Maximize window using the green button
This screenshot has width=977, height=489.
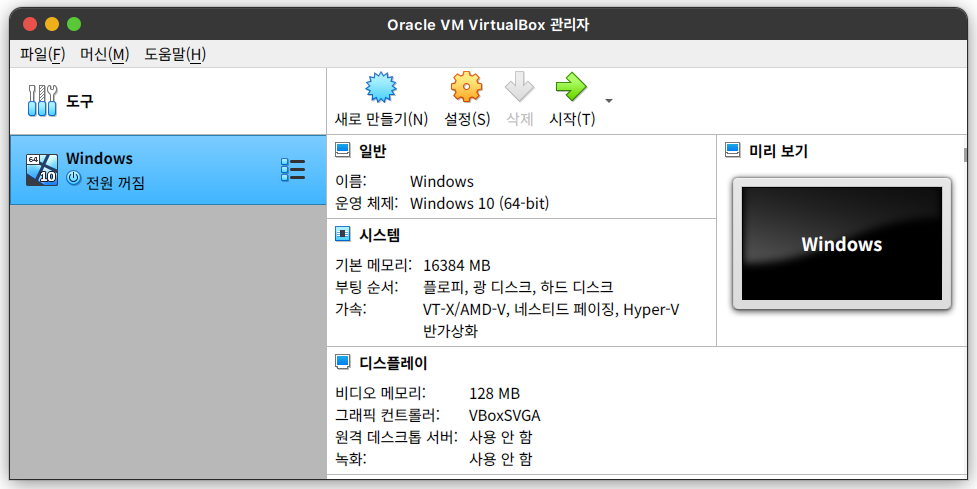pos(74,24)
